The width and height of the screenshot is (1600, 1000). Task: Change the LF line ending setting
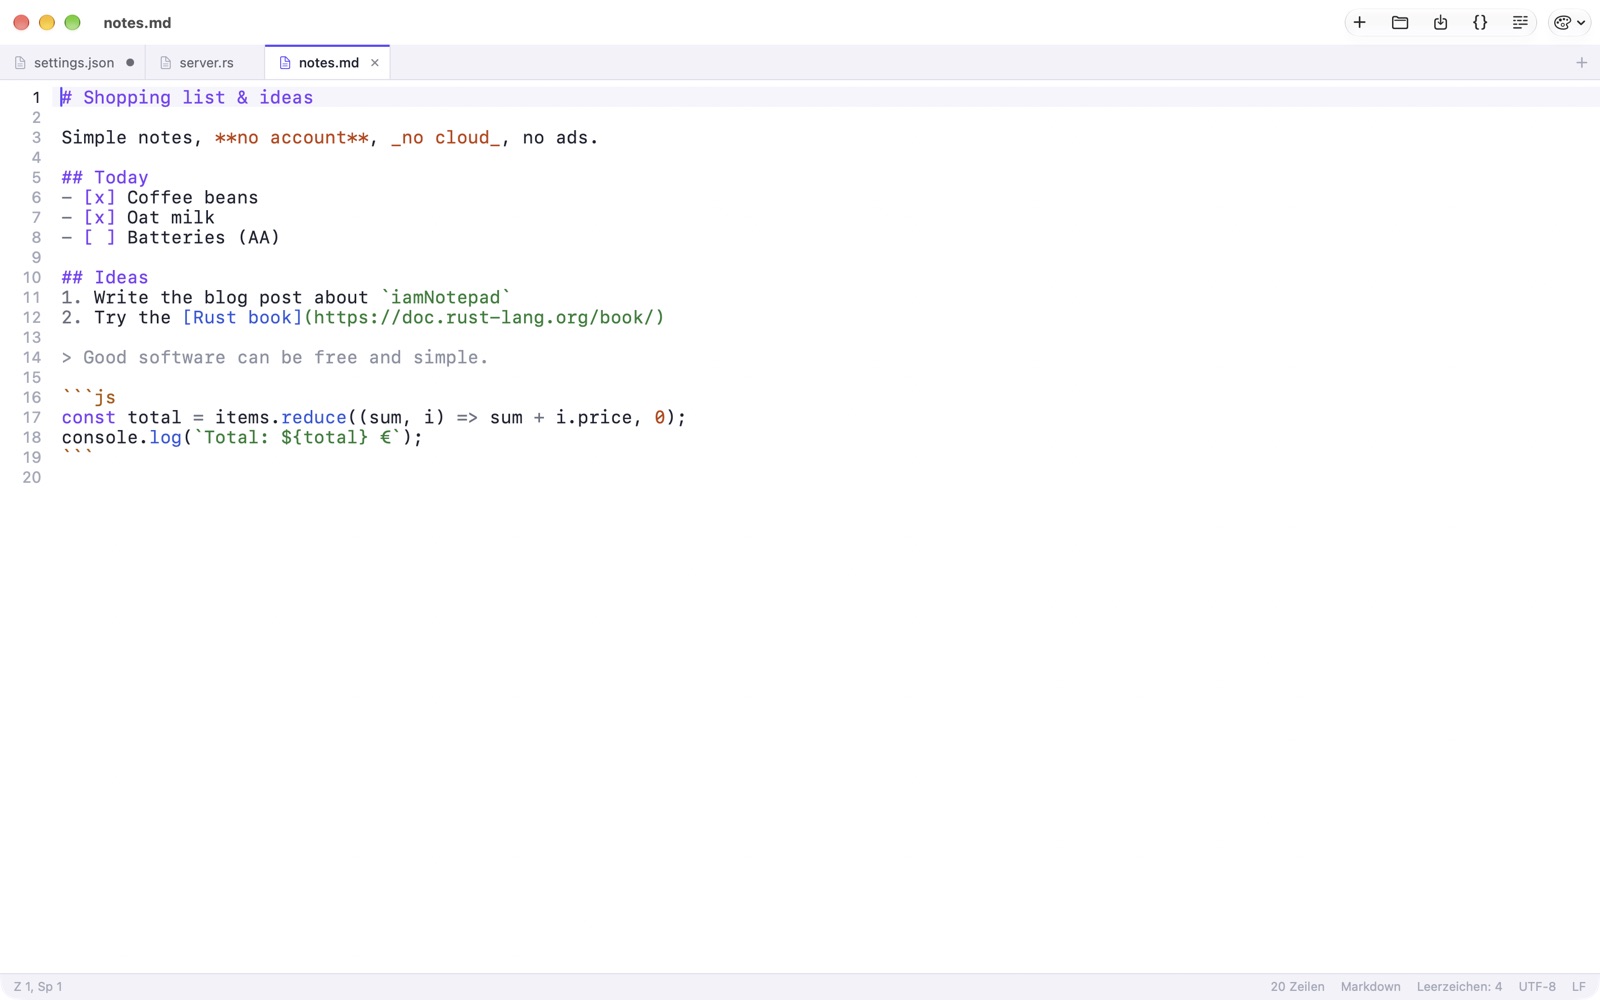1579,987
